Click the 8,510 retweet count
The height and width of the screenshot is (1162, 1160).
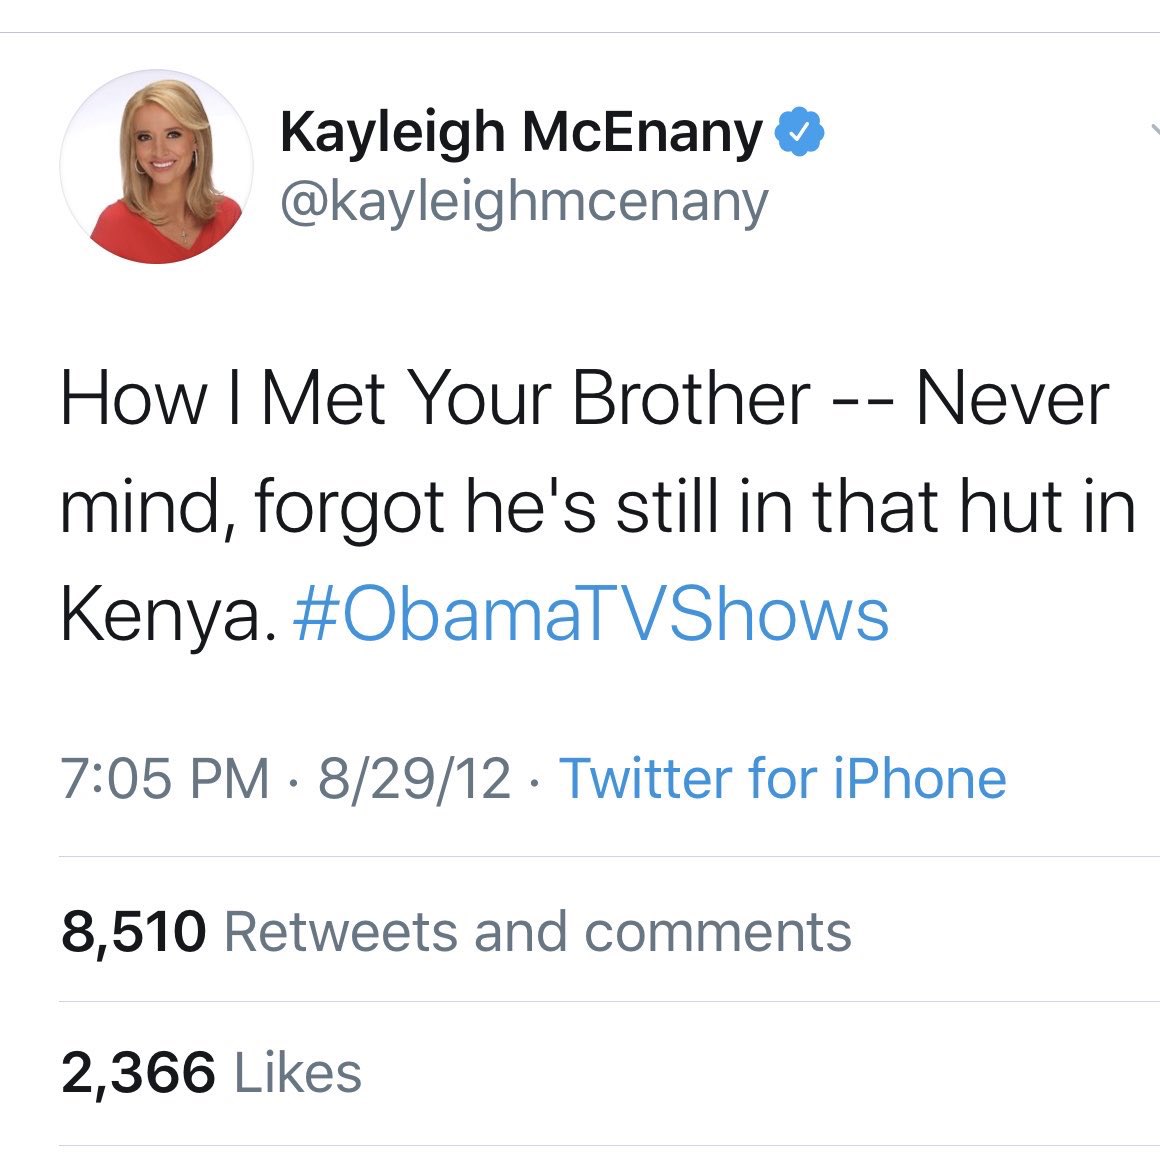[x=133, y=932]
